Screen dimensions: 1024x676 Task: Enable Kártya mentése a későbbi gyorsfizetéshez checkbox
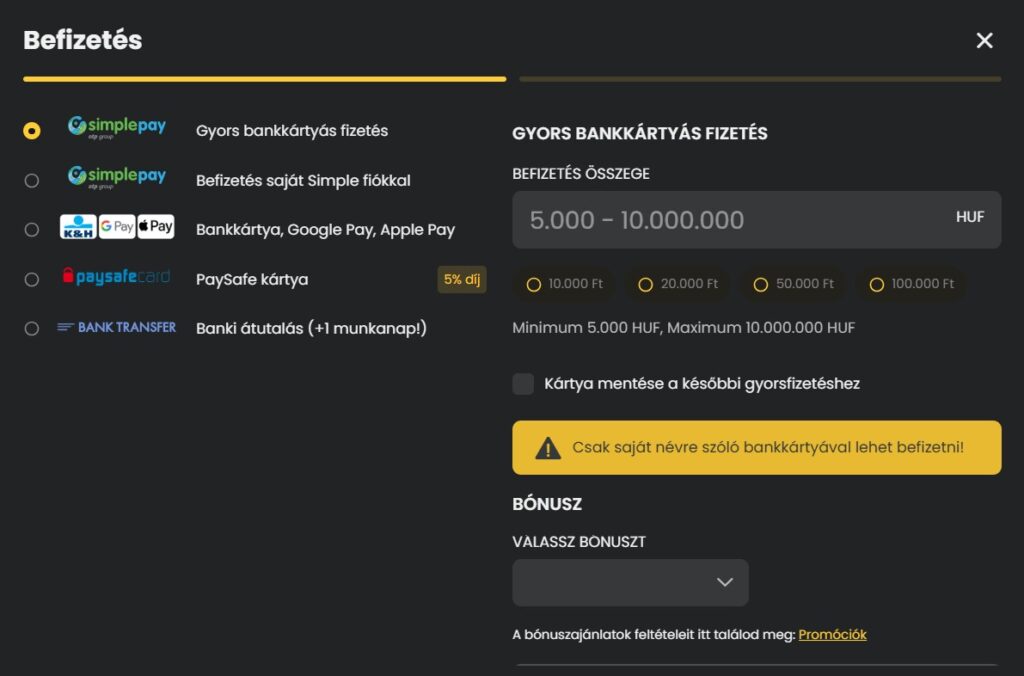coord(523,384)
